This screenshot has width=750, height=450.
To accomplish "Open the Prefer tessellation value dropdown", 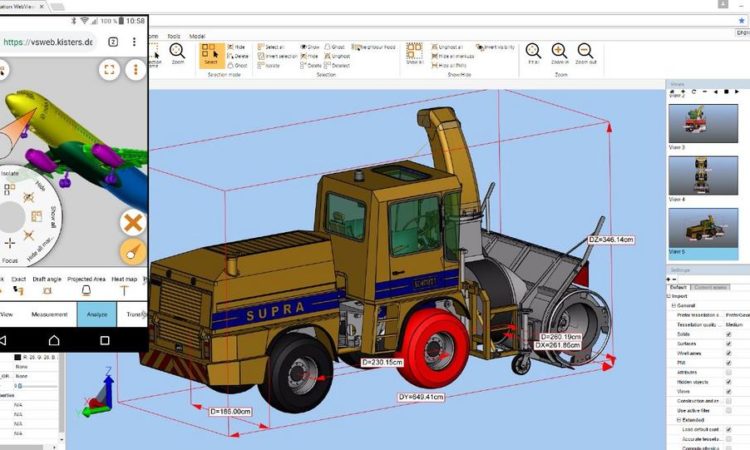I will click(737, 315).
